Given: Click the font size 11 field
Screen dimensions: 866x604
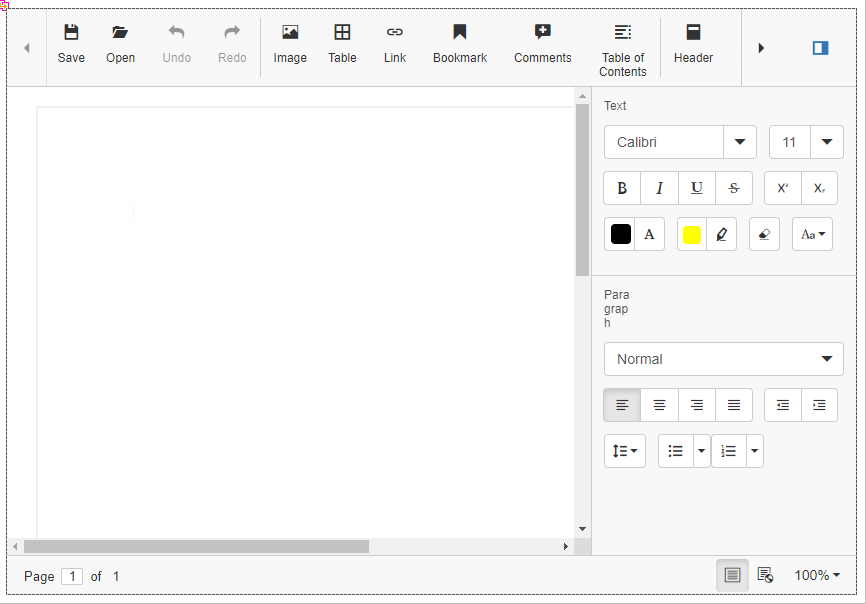Looking at the screenshot, I should (x=790, y=142).
